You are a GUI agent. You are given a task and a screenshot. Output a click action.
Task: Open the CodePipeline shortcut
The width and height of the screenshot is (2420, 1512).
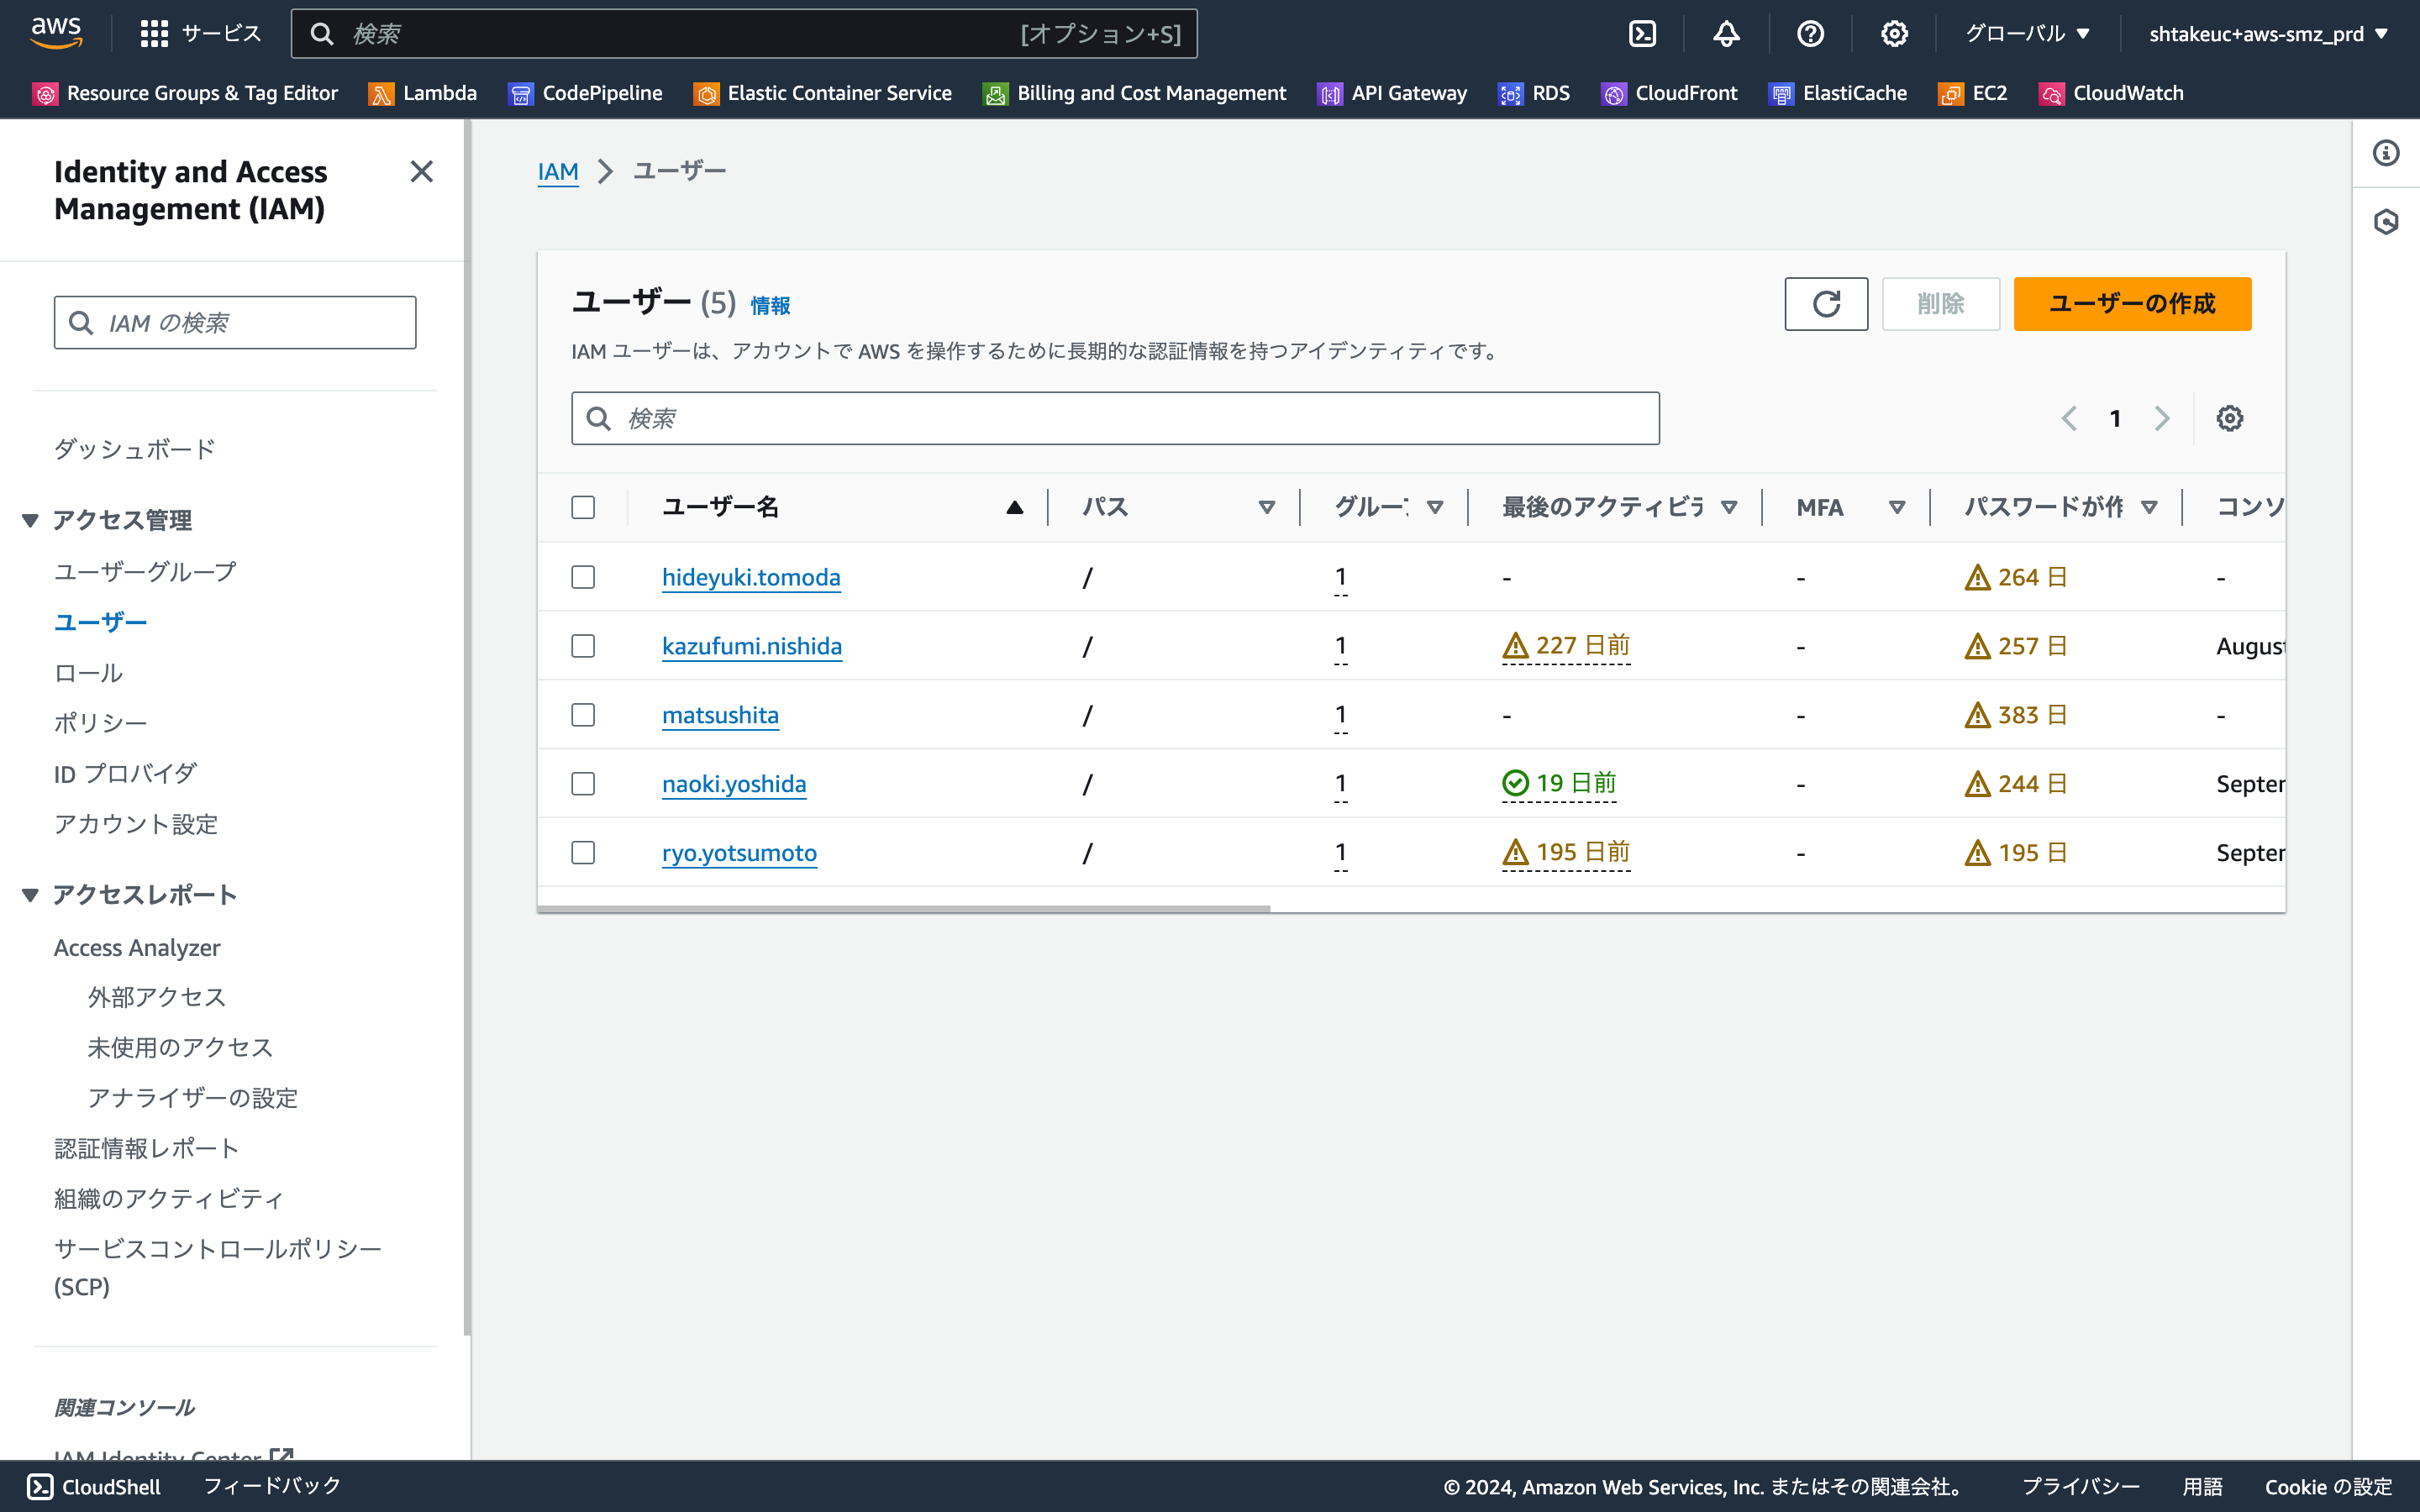[586, 93]
